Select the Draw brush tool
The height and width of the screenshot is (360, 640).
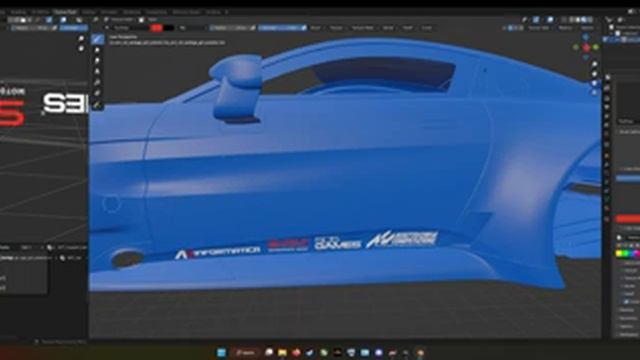pyautogui.click(x=97, y=39)
